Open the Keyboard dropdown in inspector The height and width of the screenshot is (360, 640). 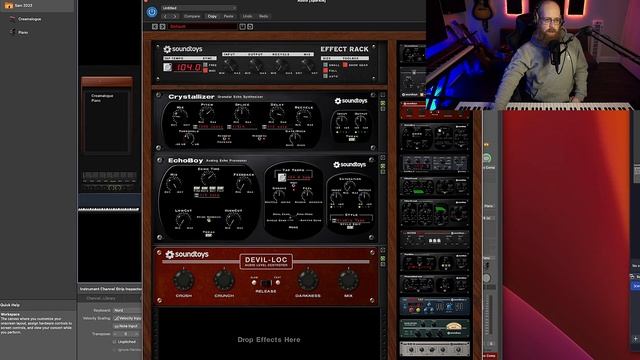(x=127, y=310)
